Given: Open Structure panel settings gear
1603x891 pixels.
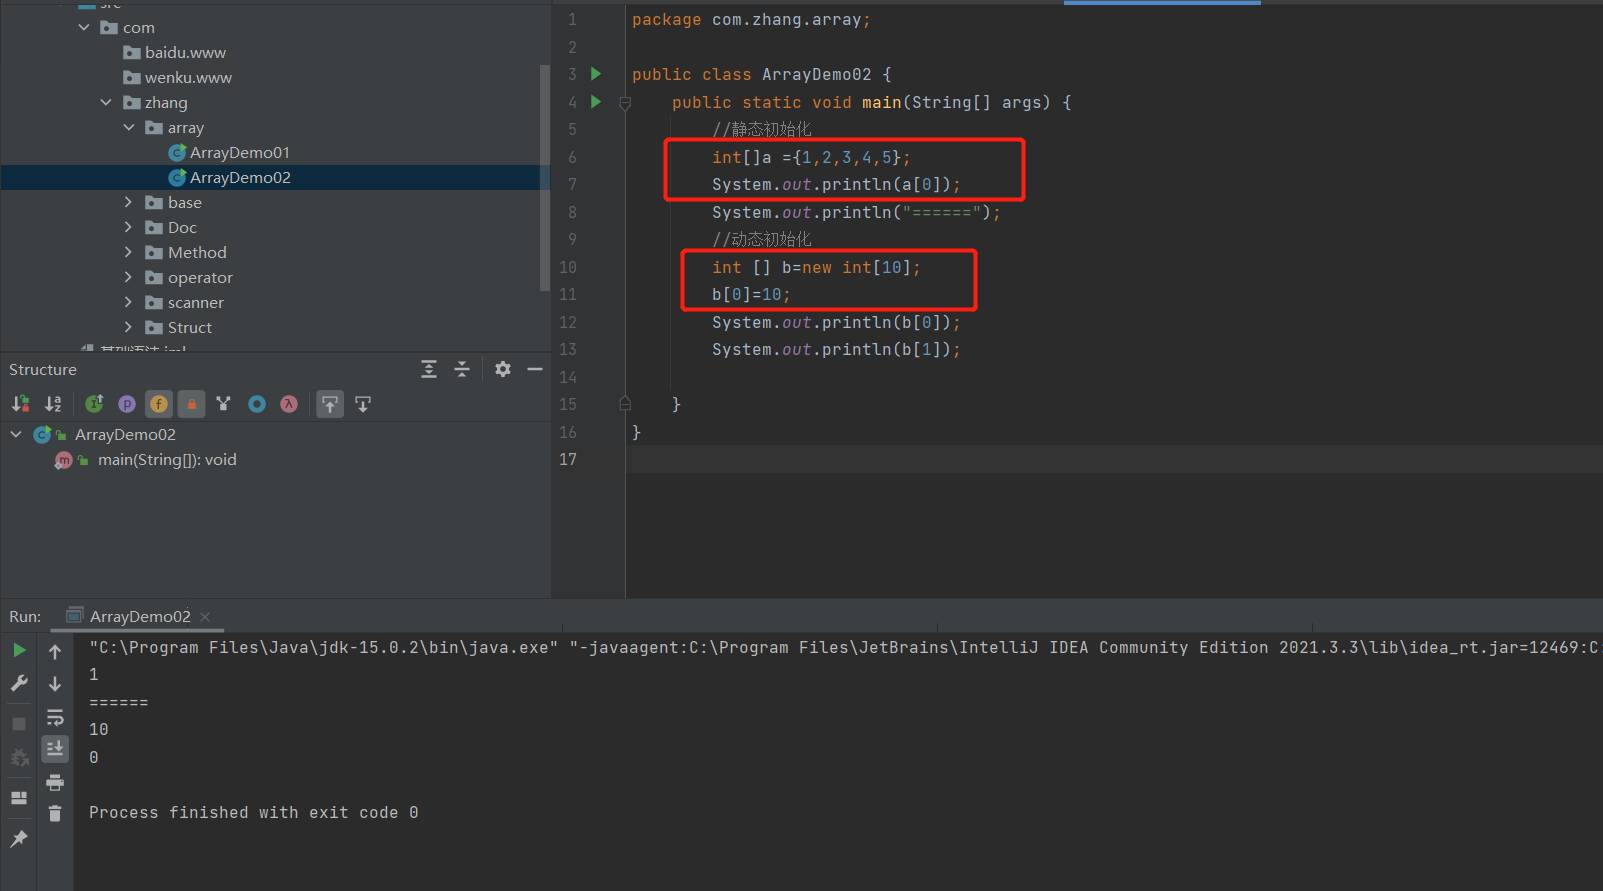Looking at the screenshot, I should pos(503,369).
